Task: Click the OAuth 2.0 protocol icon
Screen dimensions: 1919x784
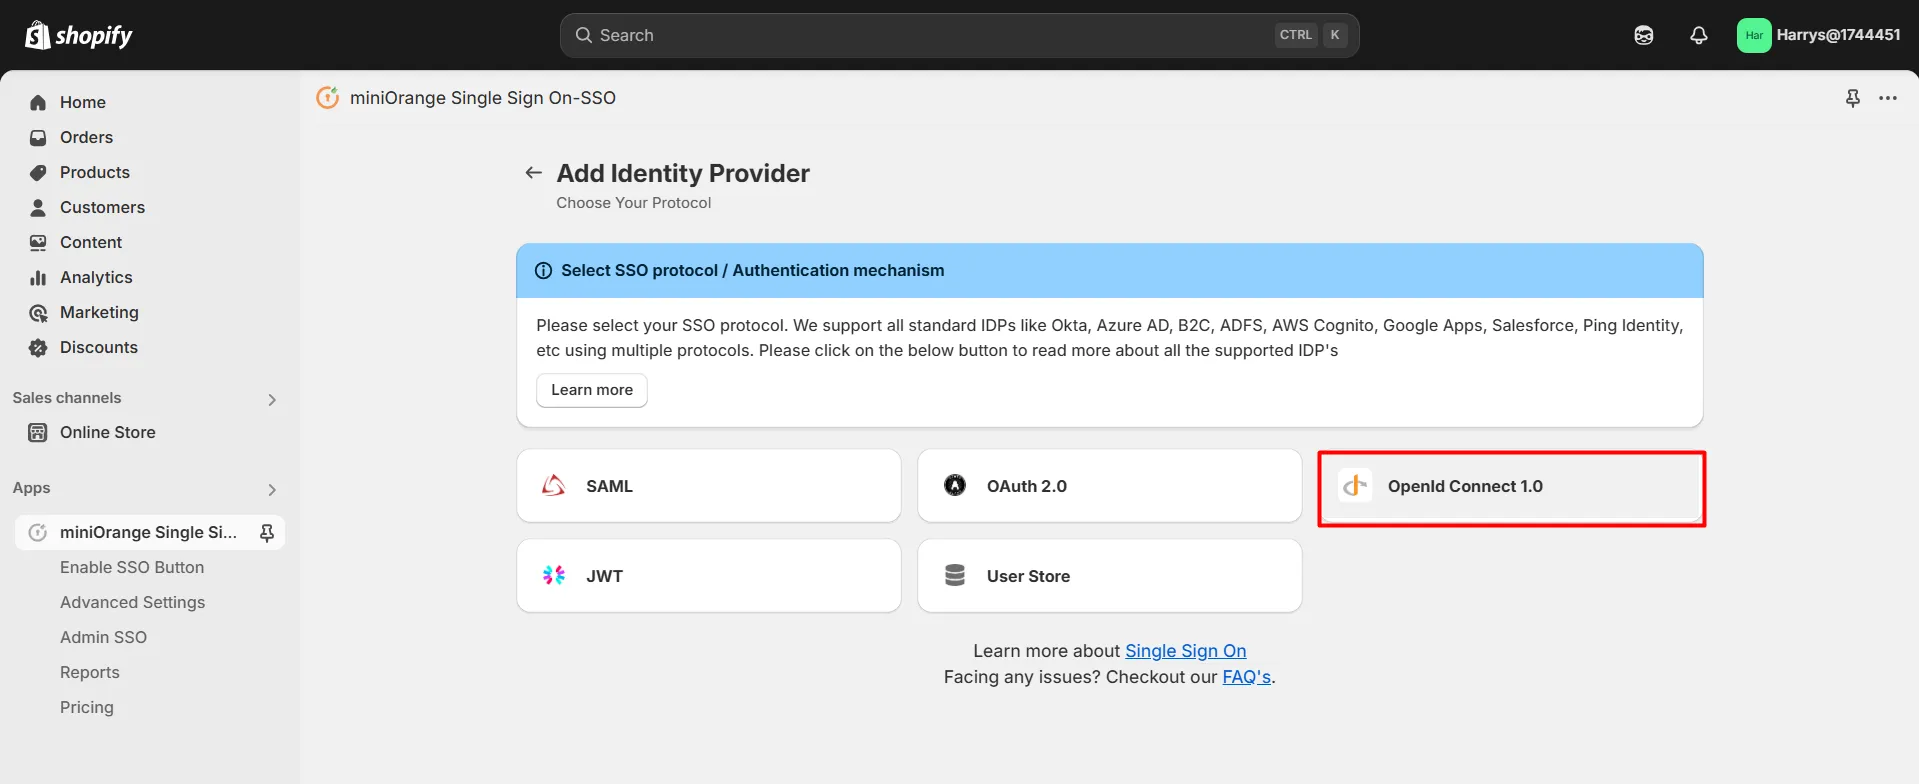Action: click(x=955, y=485)
